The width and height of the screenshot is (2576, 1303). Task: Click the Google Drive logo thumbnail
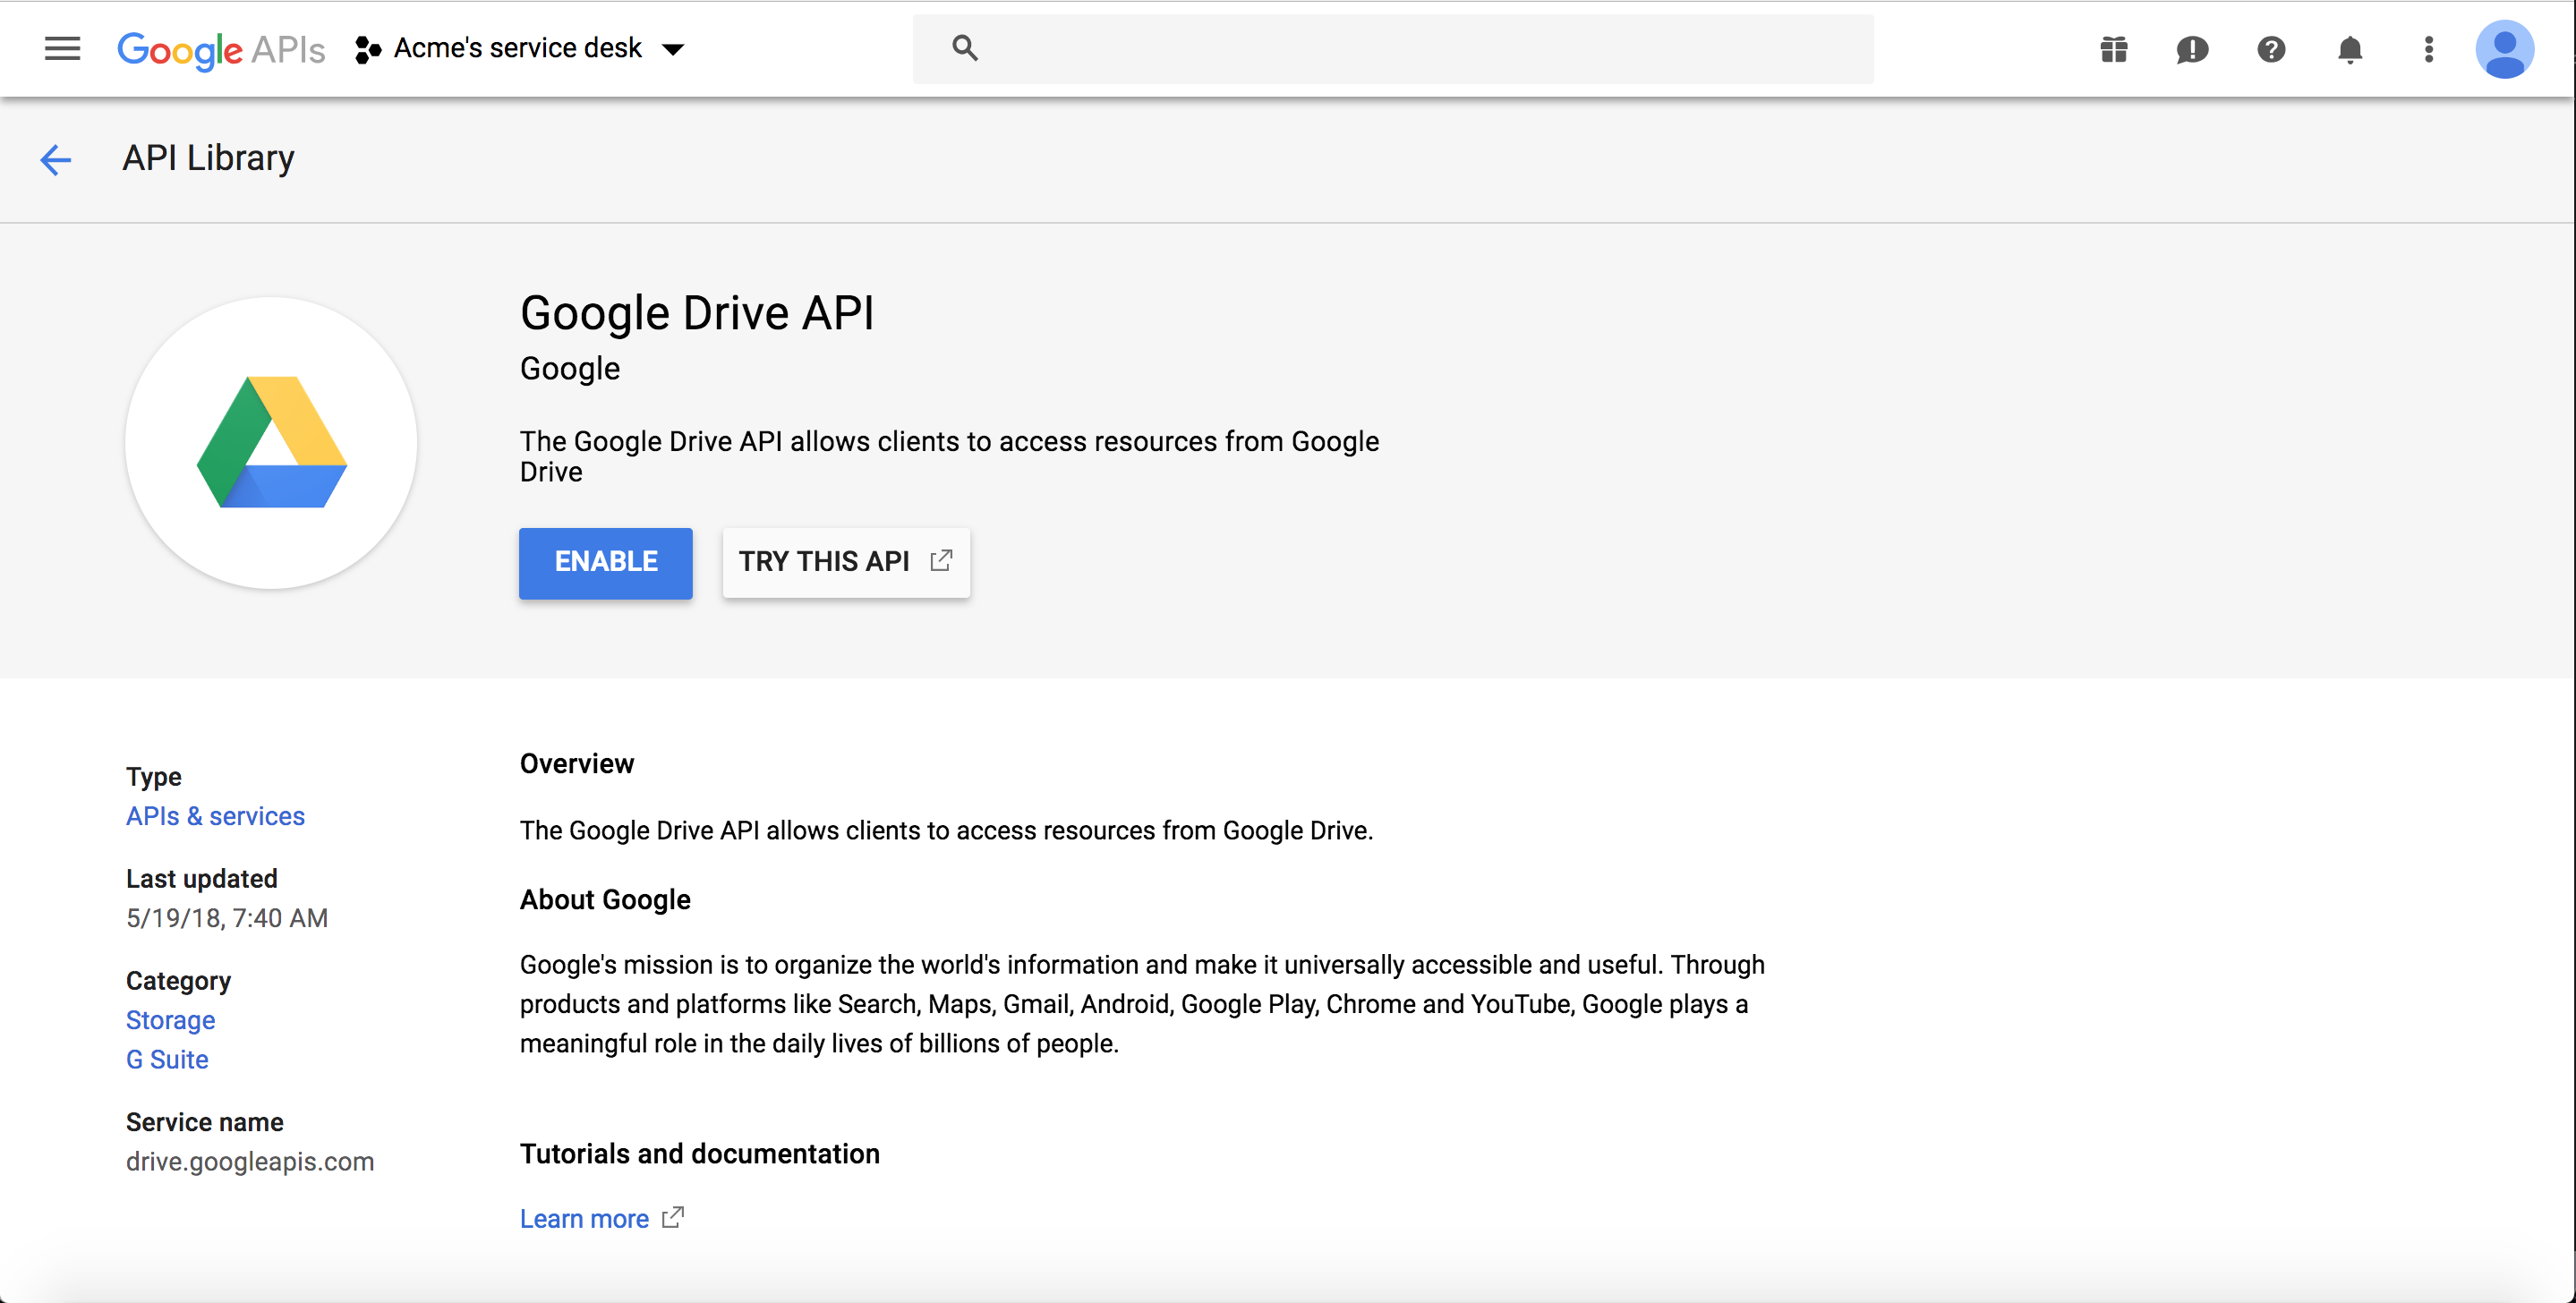[271, 442]
